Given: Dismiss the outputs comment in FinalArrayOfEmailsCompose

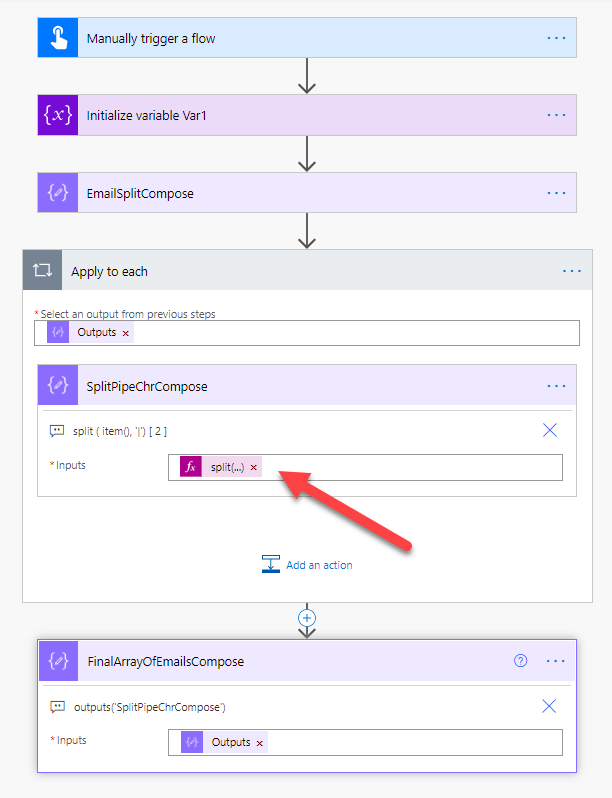Looking at the screenshot, I should point(549,706).
